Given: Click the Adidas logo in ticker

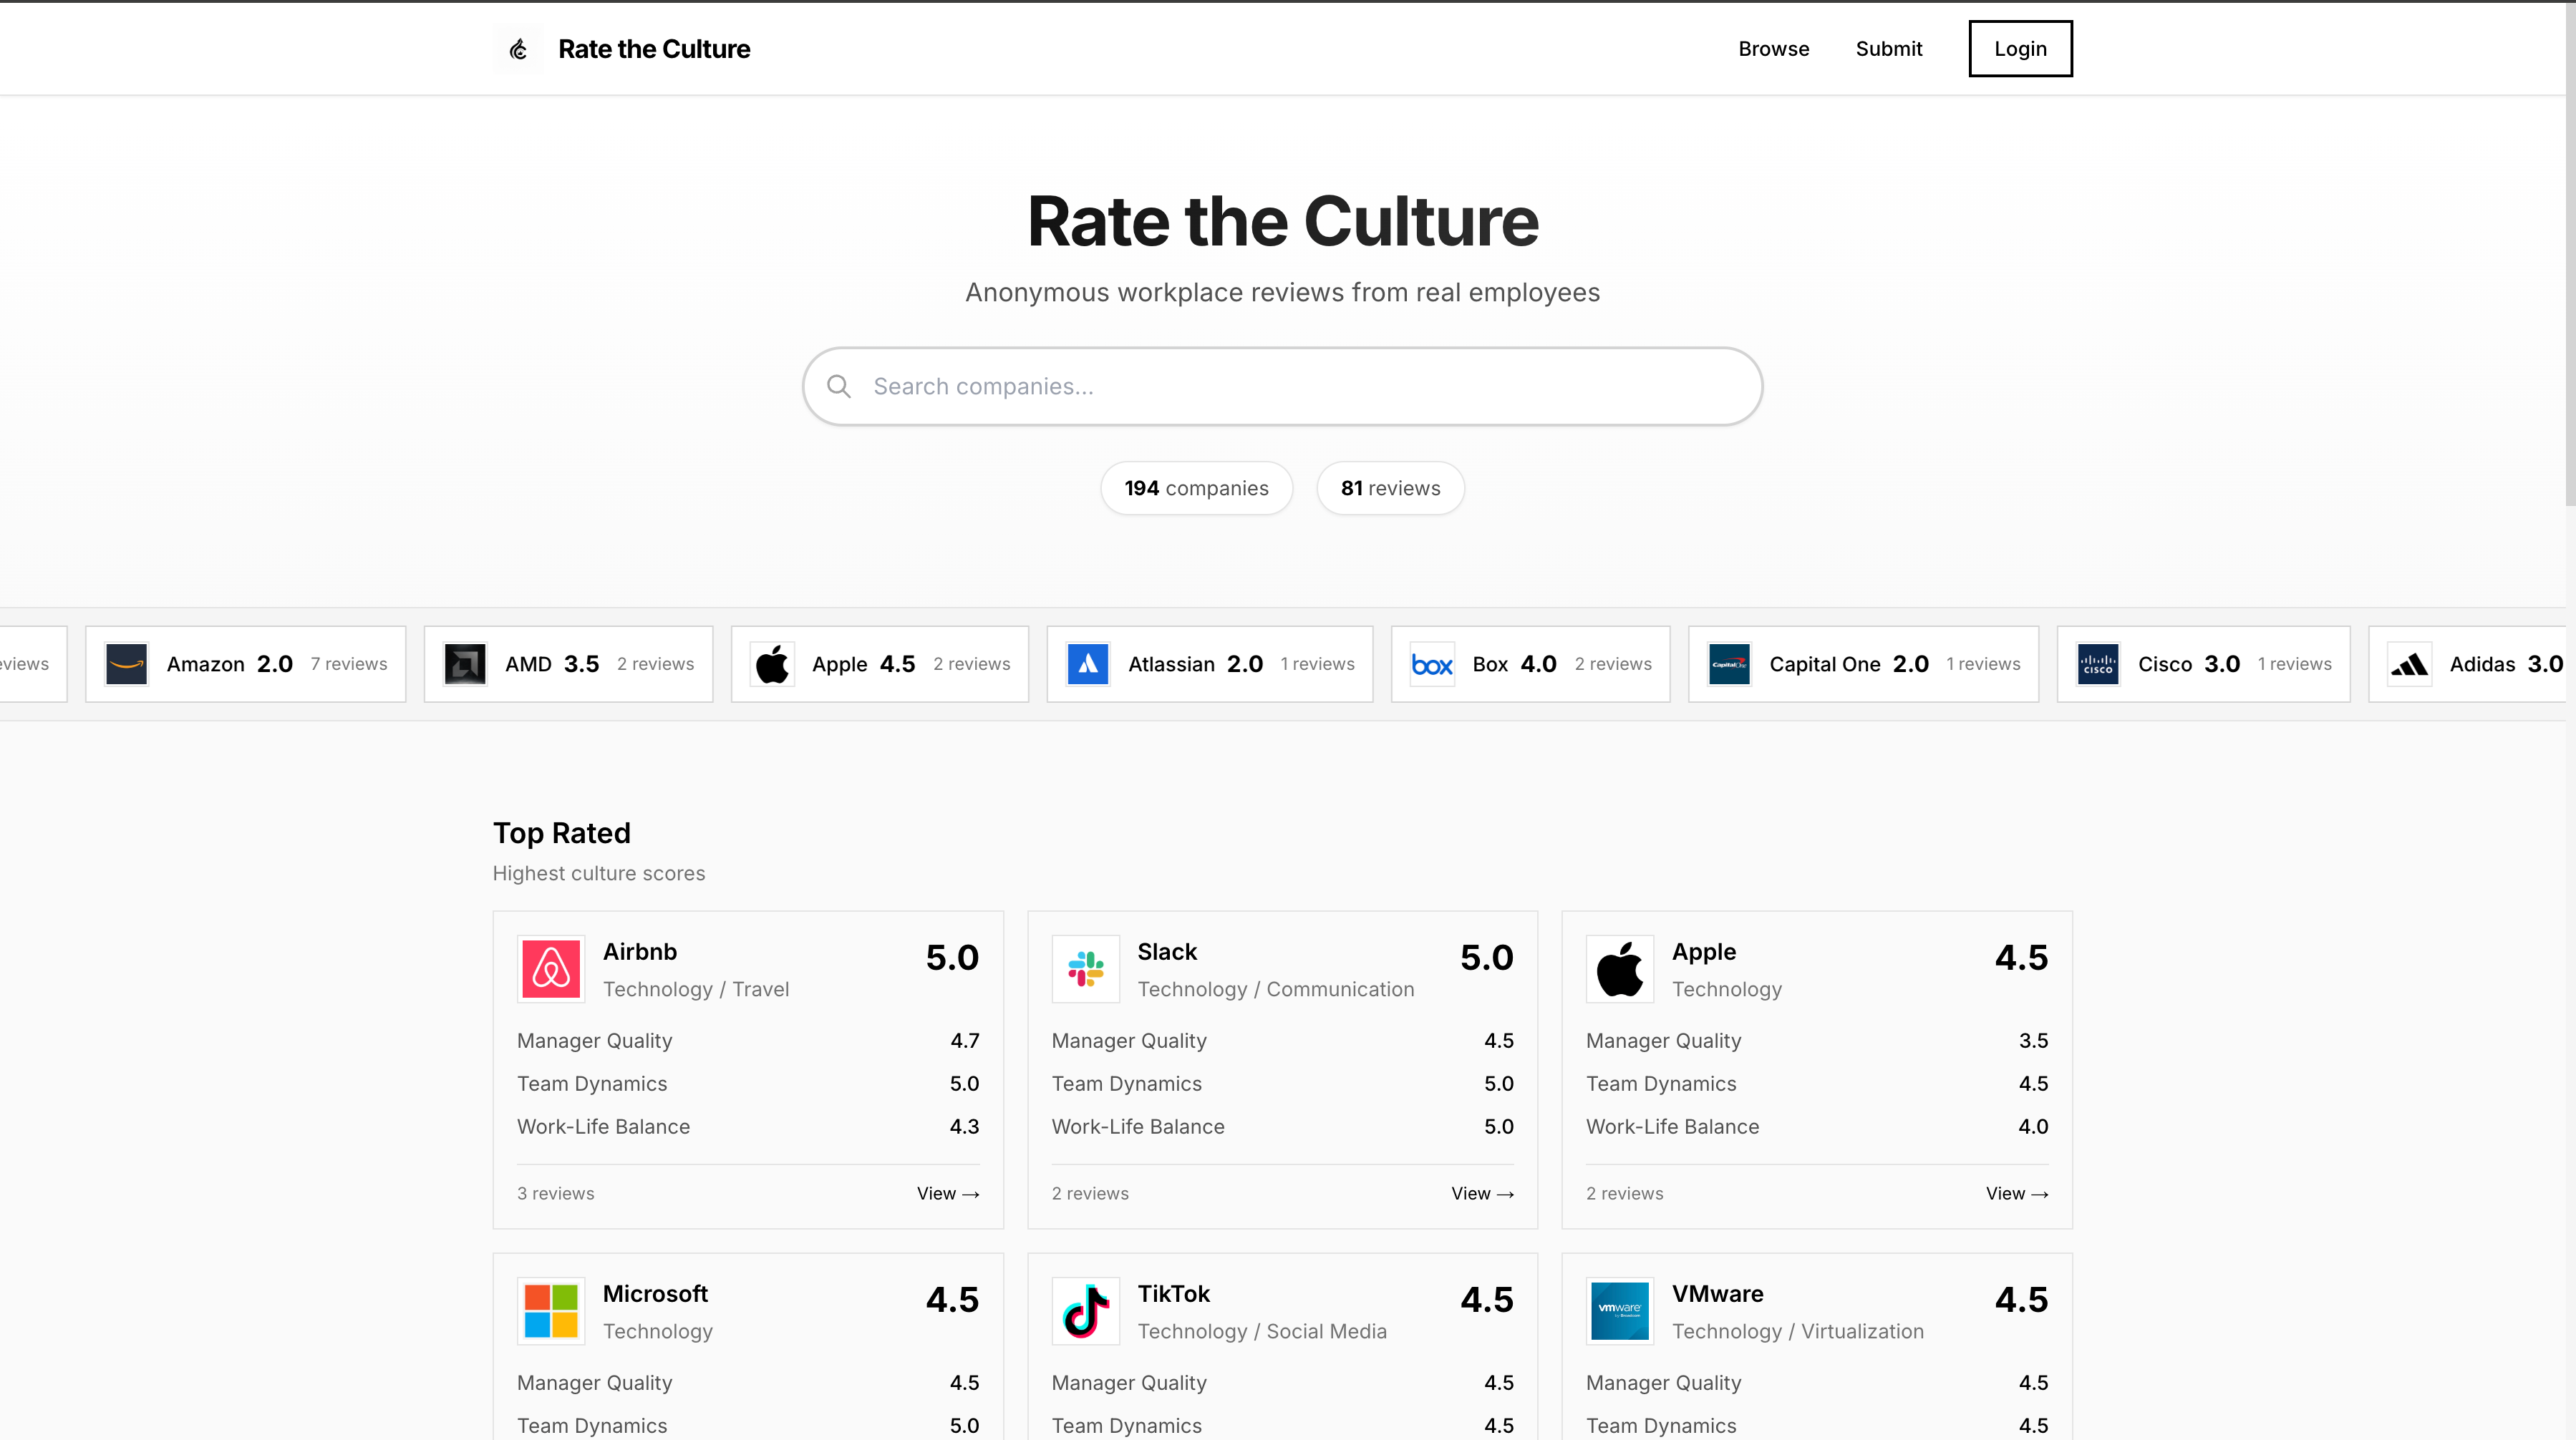Looking at the screenshot, I should 2410,664.
